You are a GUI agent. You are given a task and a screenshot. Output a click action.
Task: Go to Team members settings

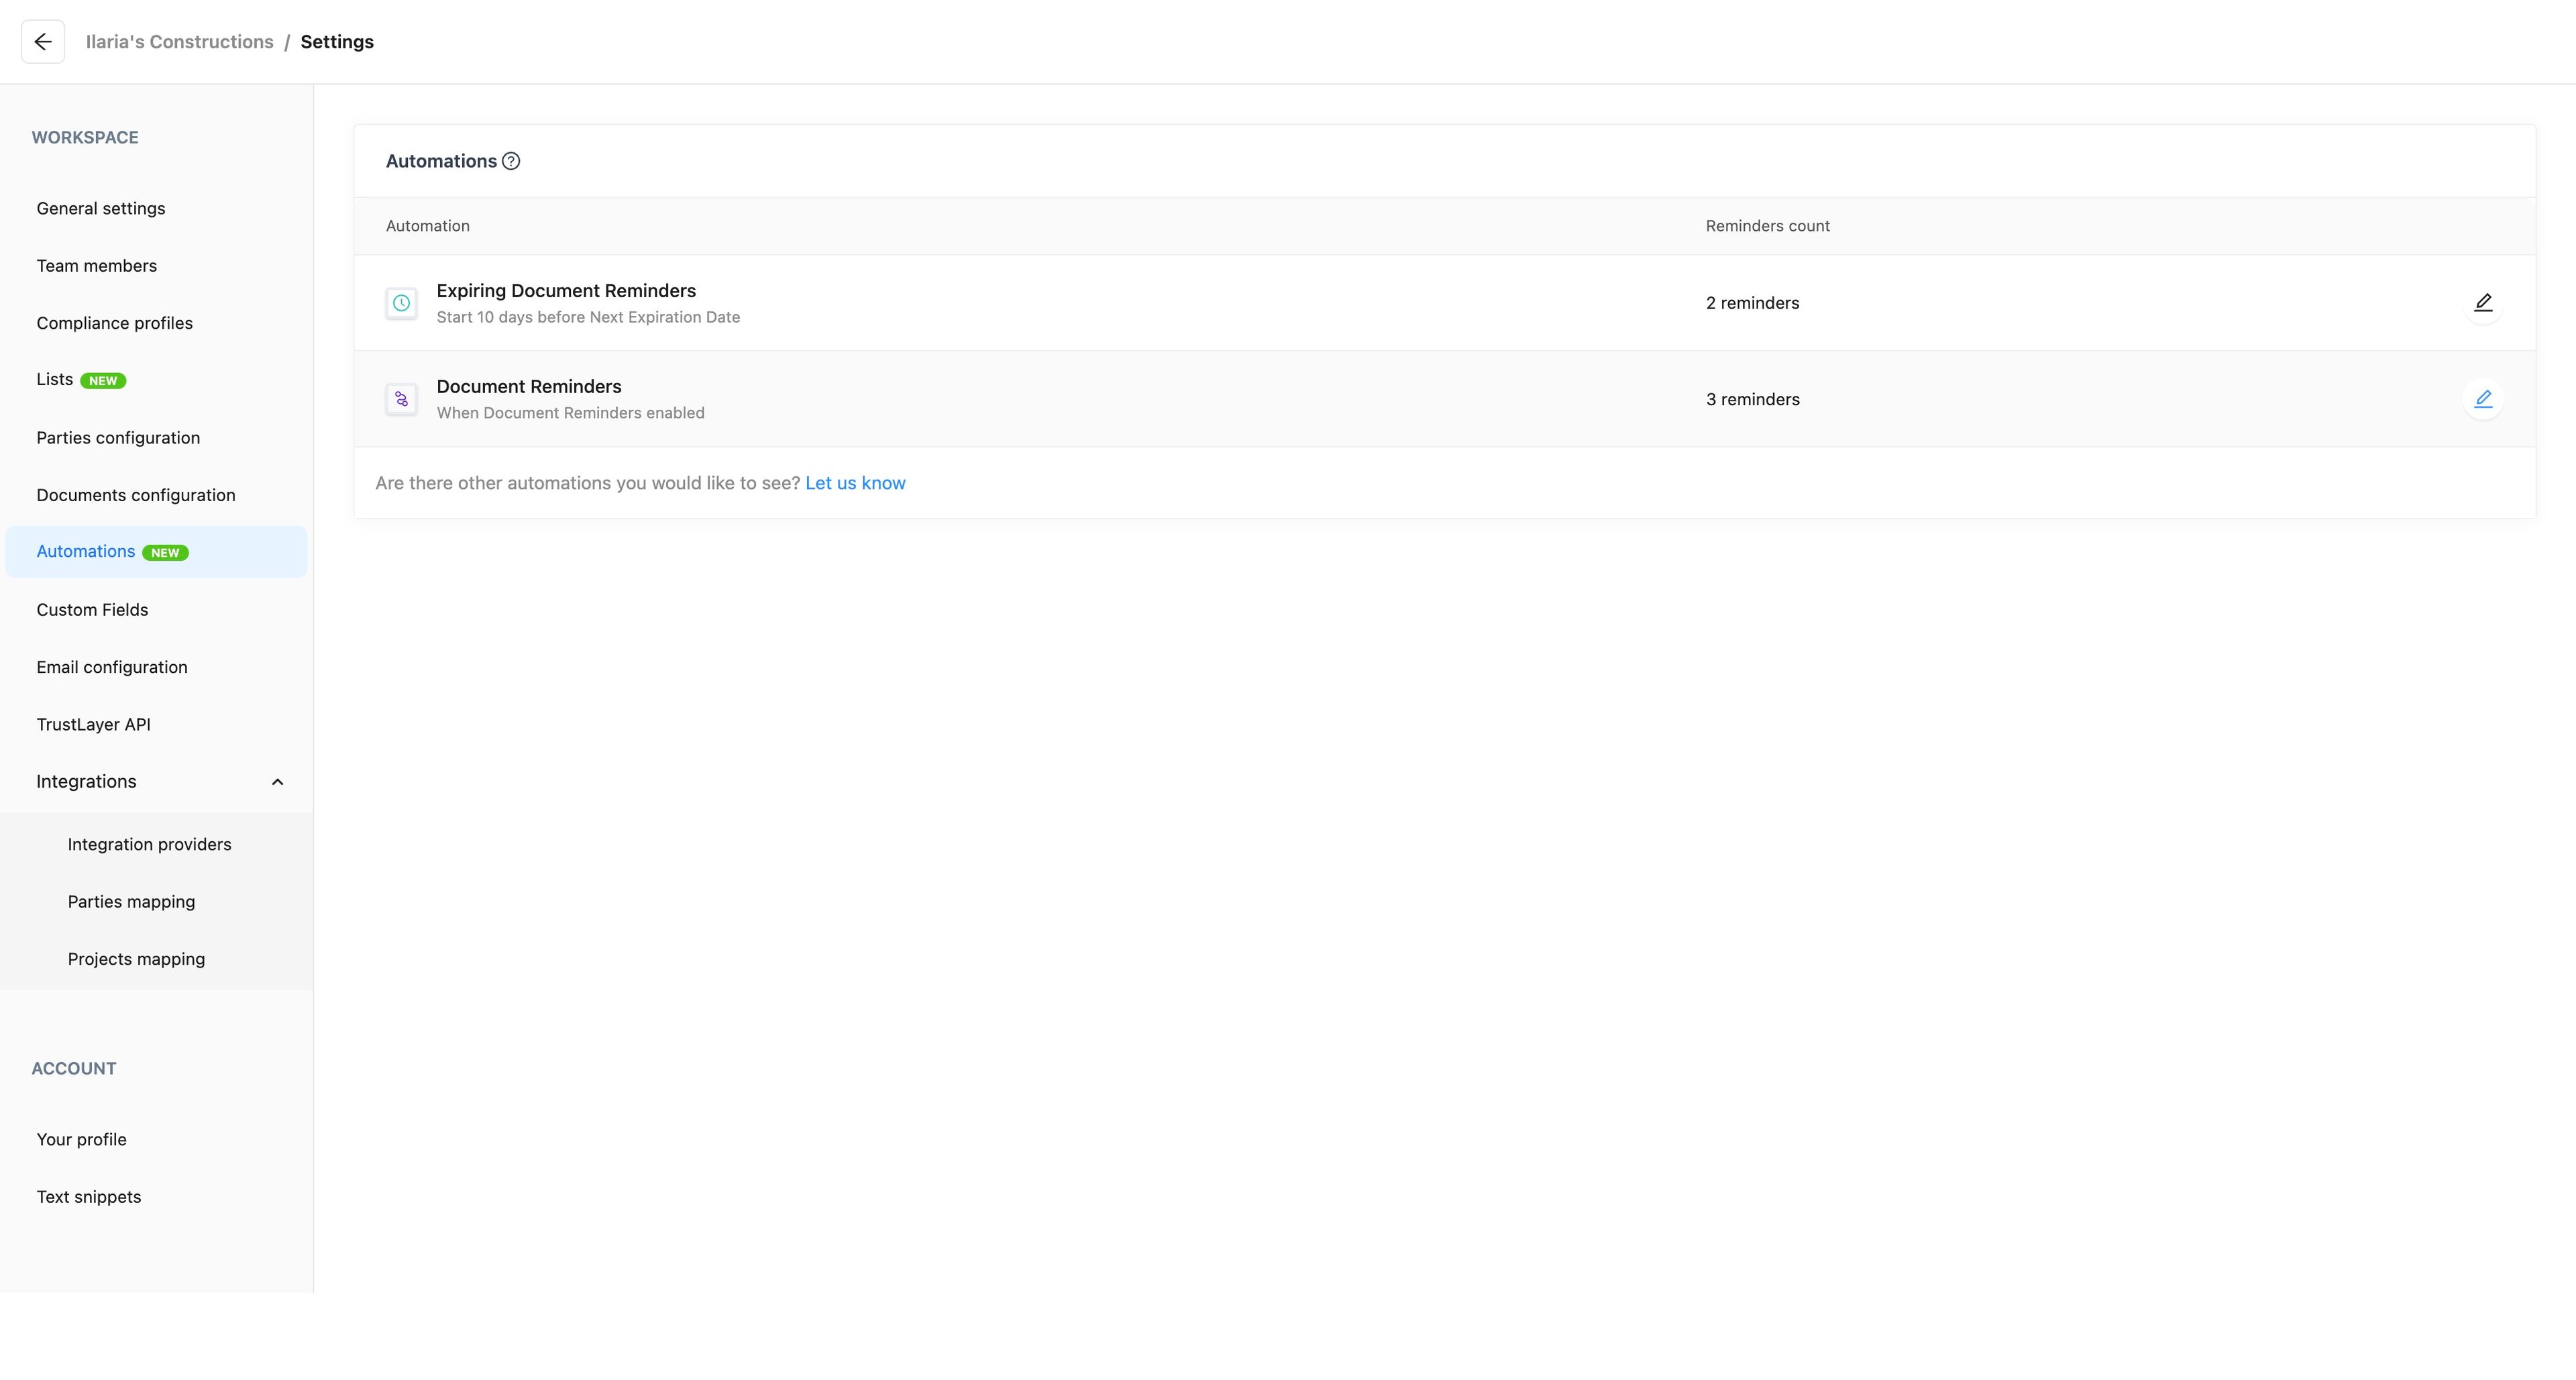pos(97,266)
